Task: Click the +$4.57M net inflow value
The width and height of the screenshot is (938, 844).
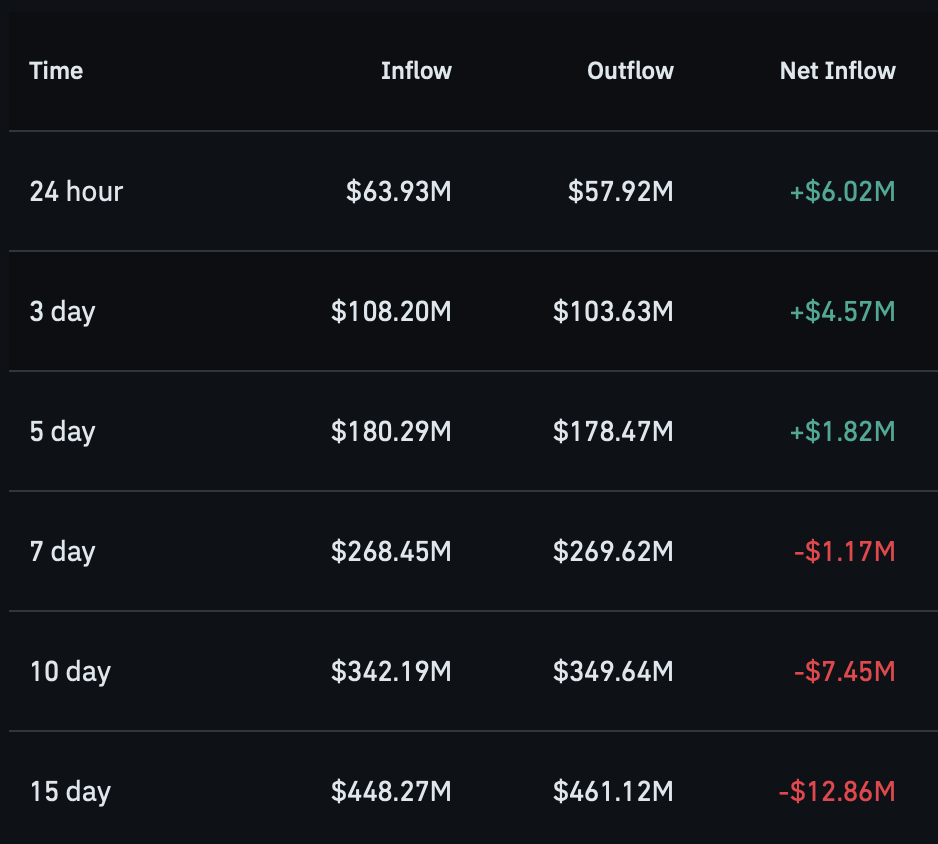Action: (843, 312)
